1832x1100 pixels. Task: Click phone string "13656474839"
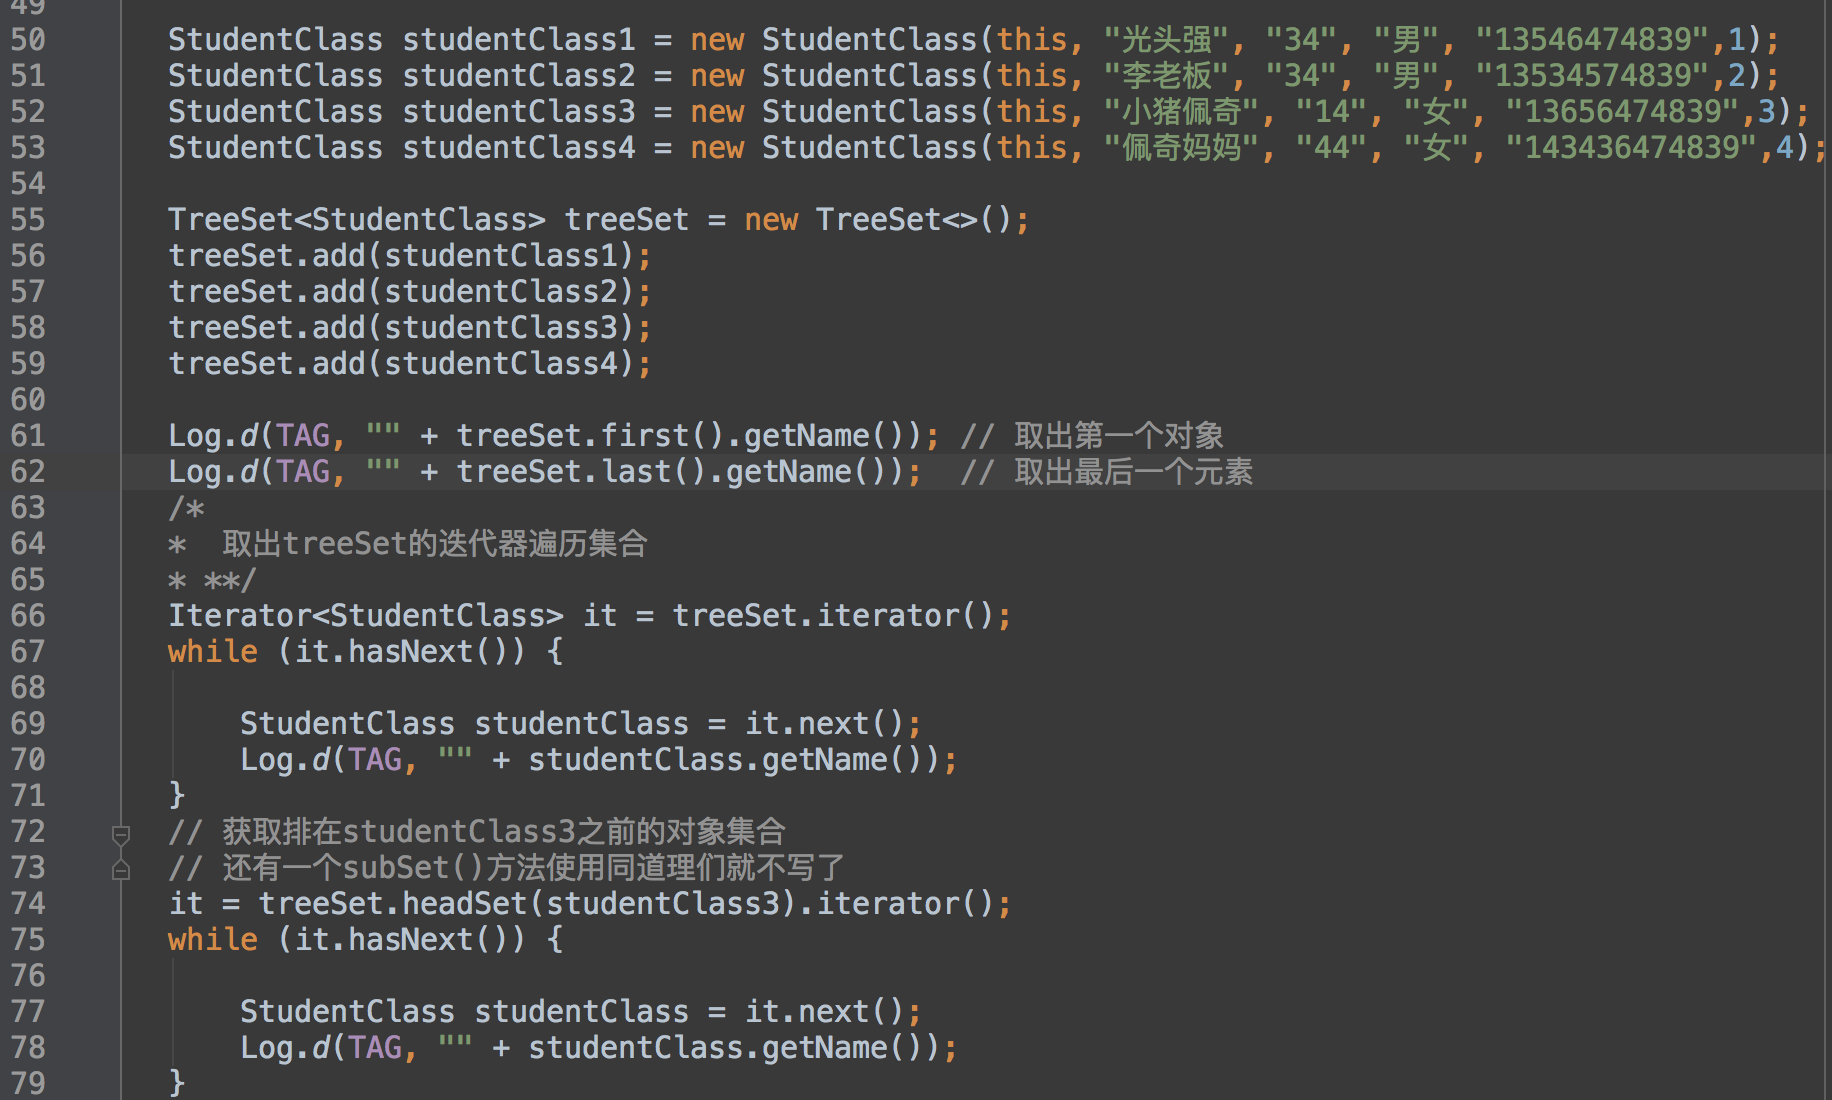(1623, 112)
